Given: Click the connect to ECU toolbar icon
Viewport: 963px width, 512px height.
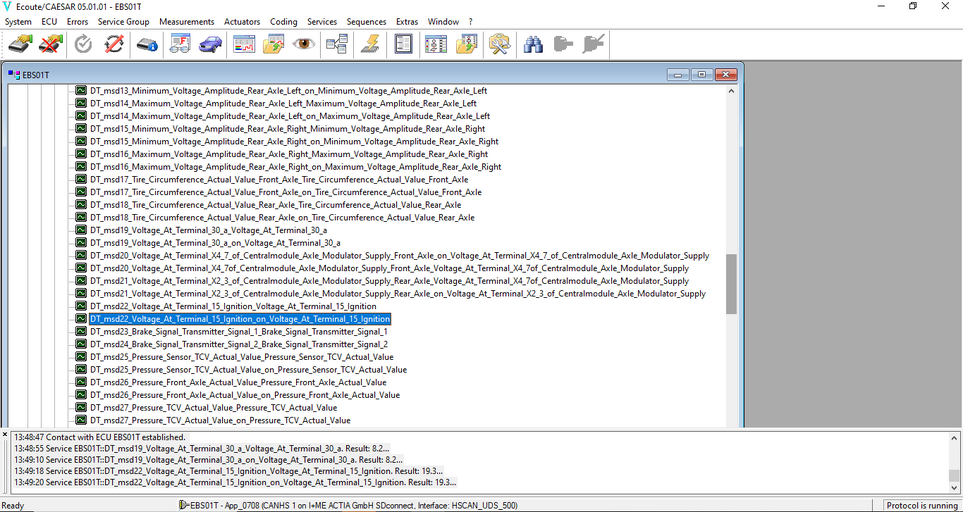Looking at the screenshot, I should pos(20,44).
